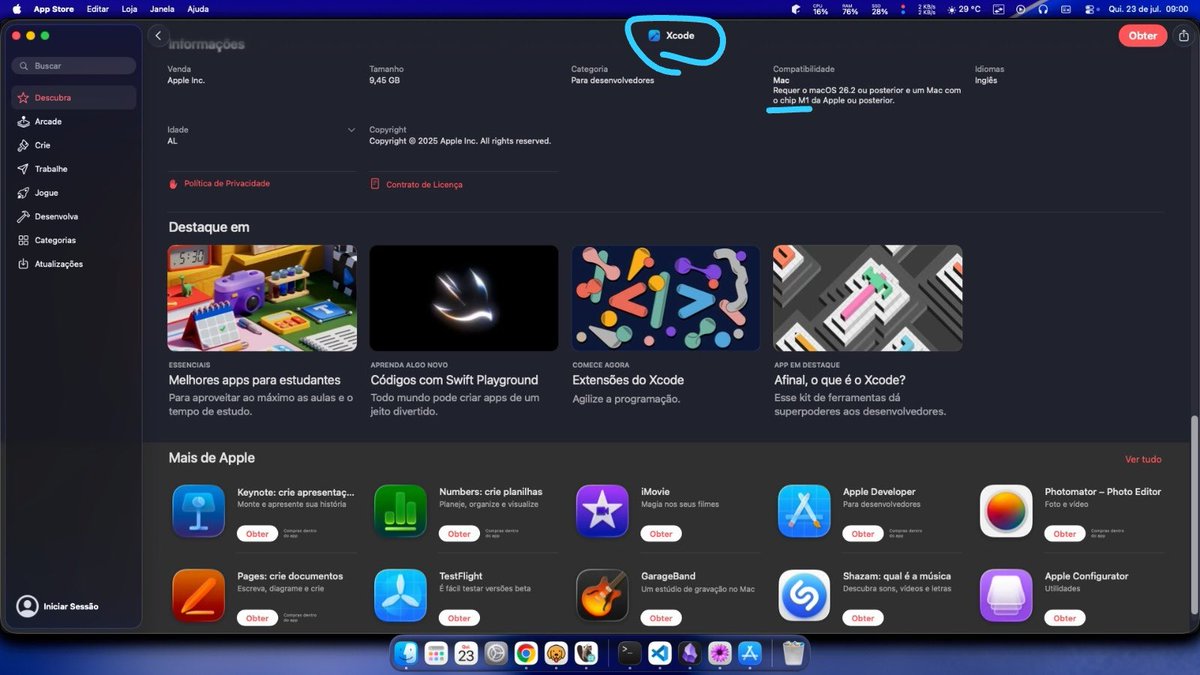Open the Categorias sidebar section
This screenshot has width=1200, height=675.
(74, 241)
